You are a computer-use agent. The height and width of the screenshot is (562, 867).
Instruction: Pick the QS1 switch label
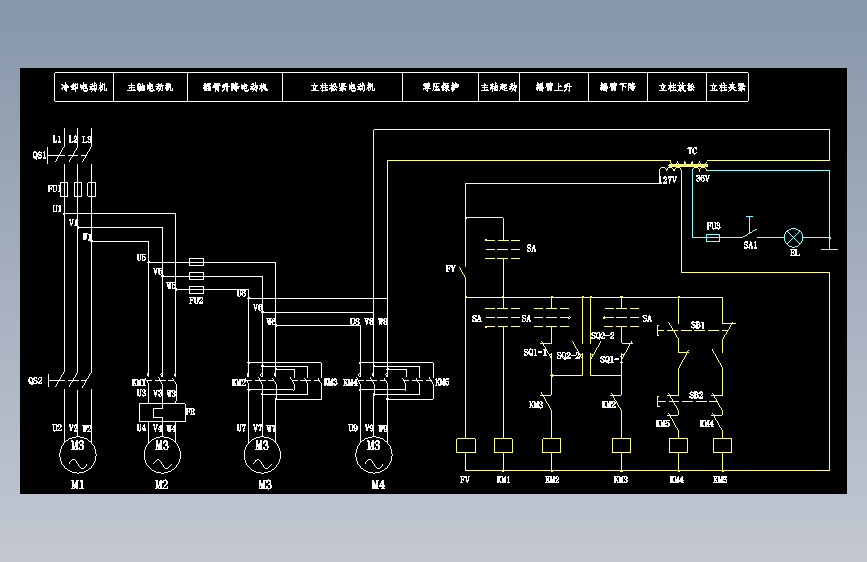click(39, 155)
